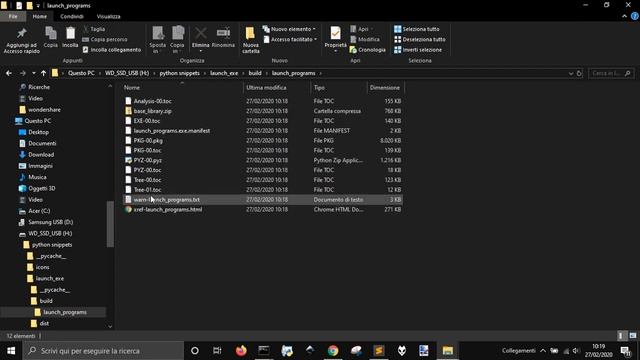Switch to details view icon in status bar
The image size is (640, 360).
(x=621, y=336)
